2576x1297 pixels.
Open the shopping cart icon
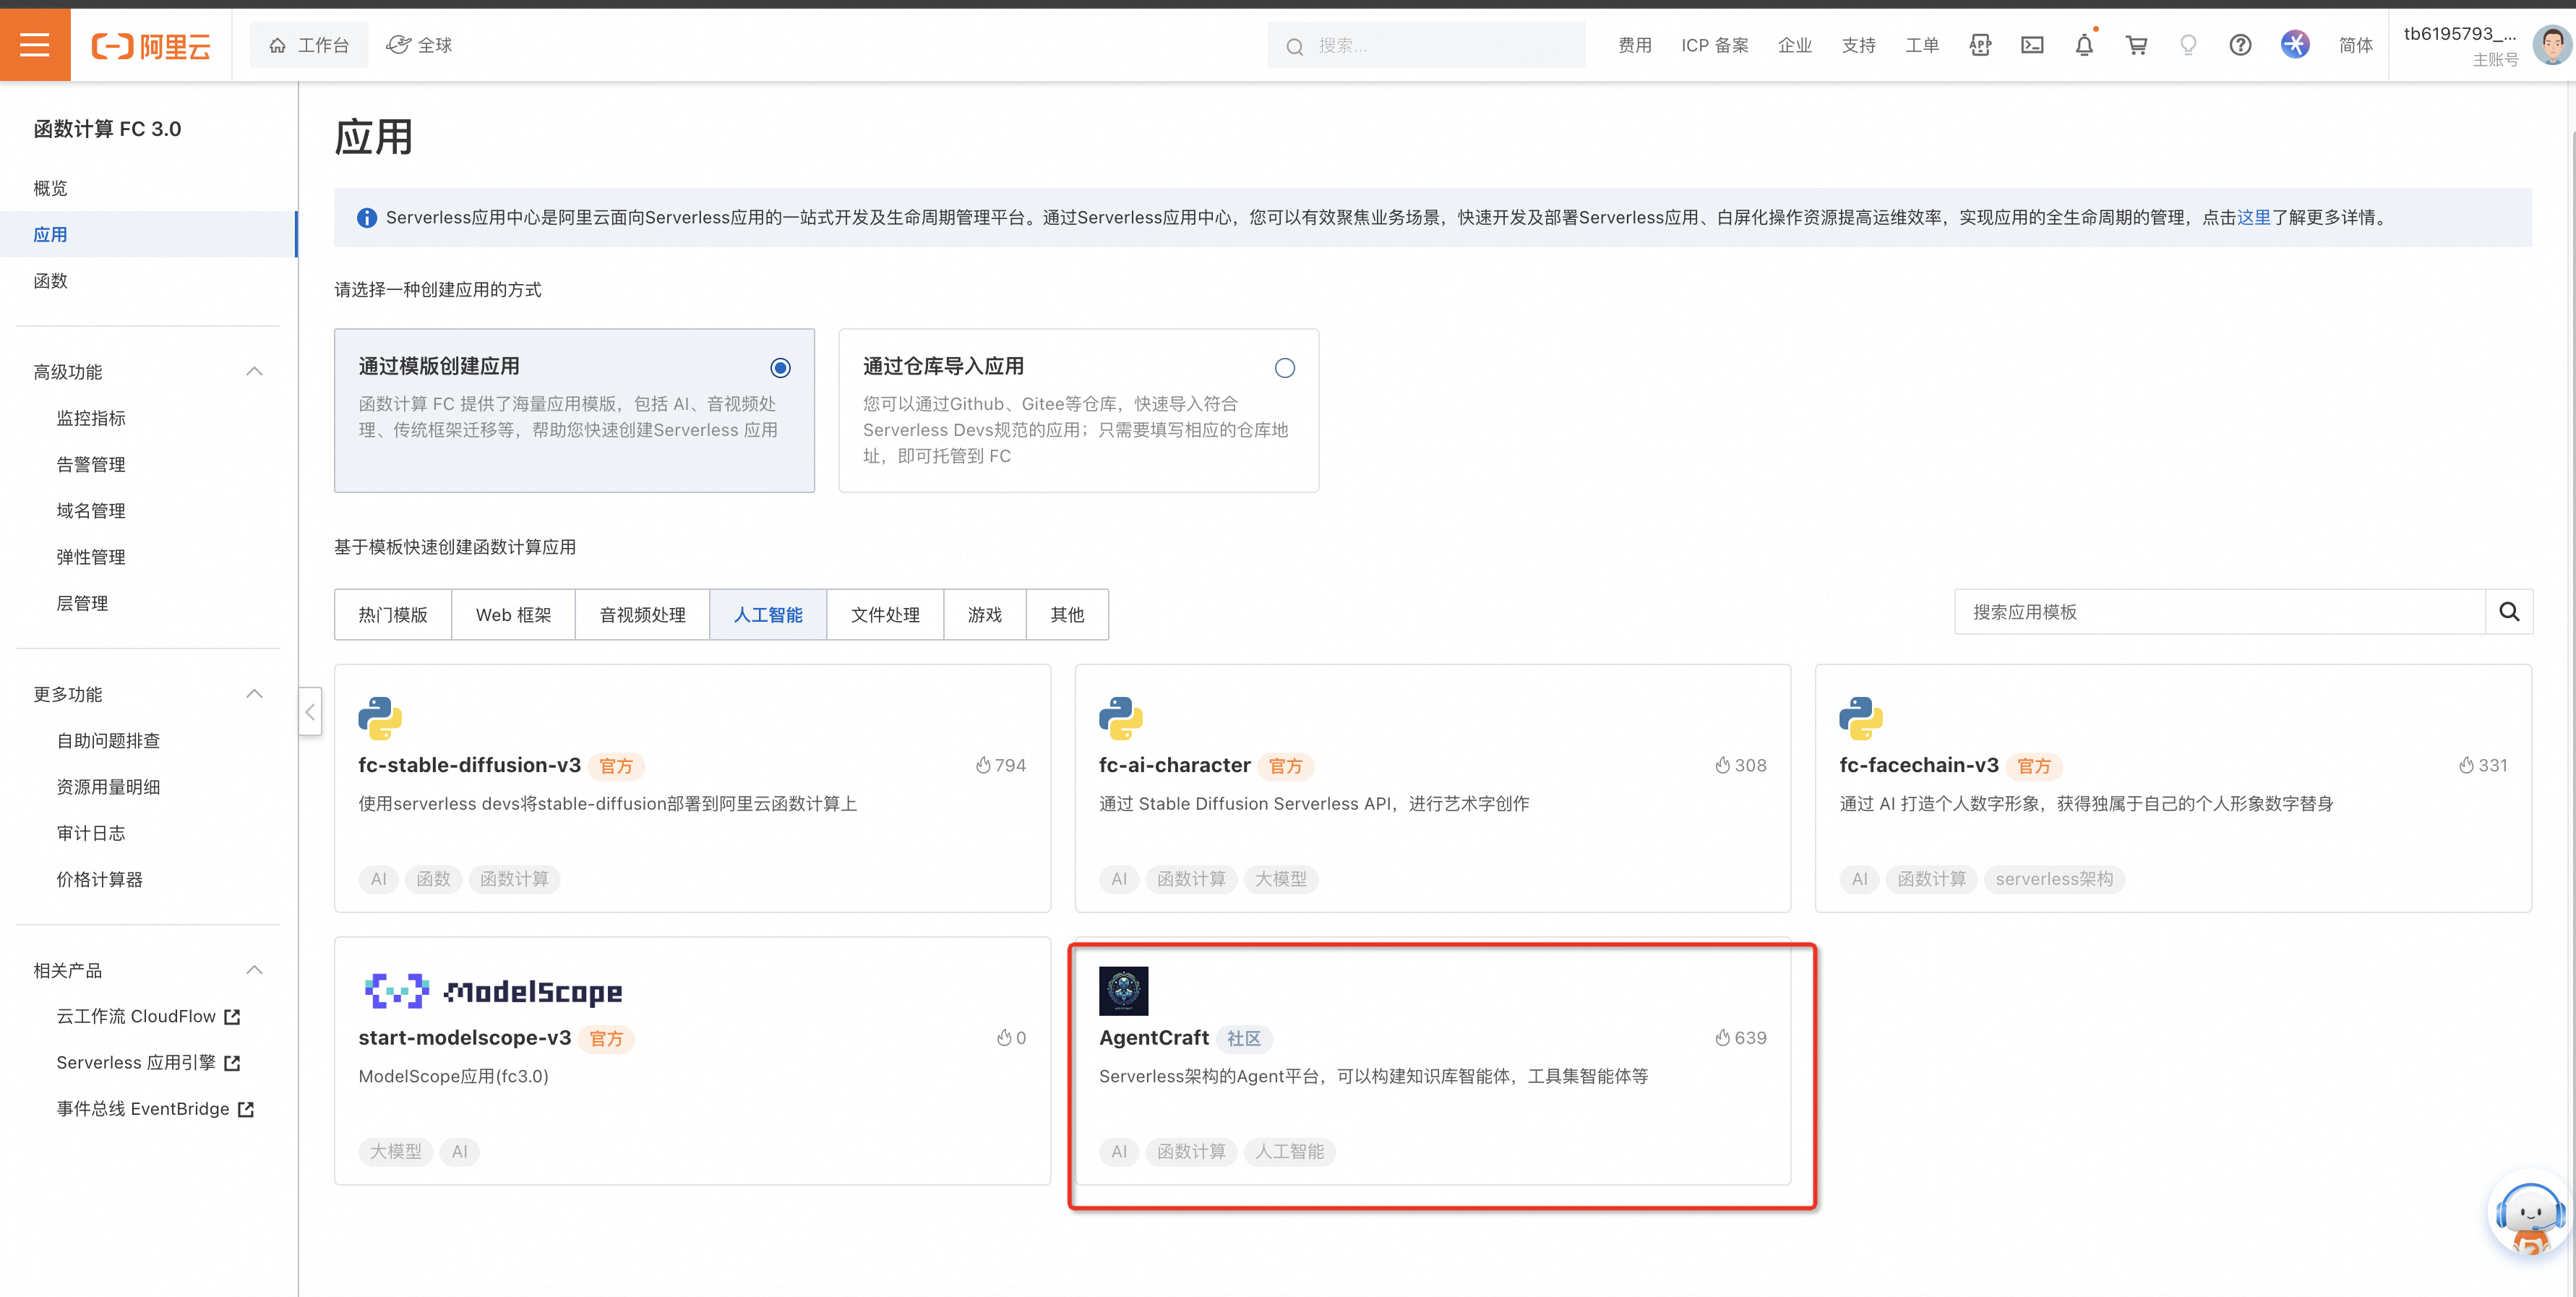(x=2136, y=45)
